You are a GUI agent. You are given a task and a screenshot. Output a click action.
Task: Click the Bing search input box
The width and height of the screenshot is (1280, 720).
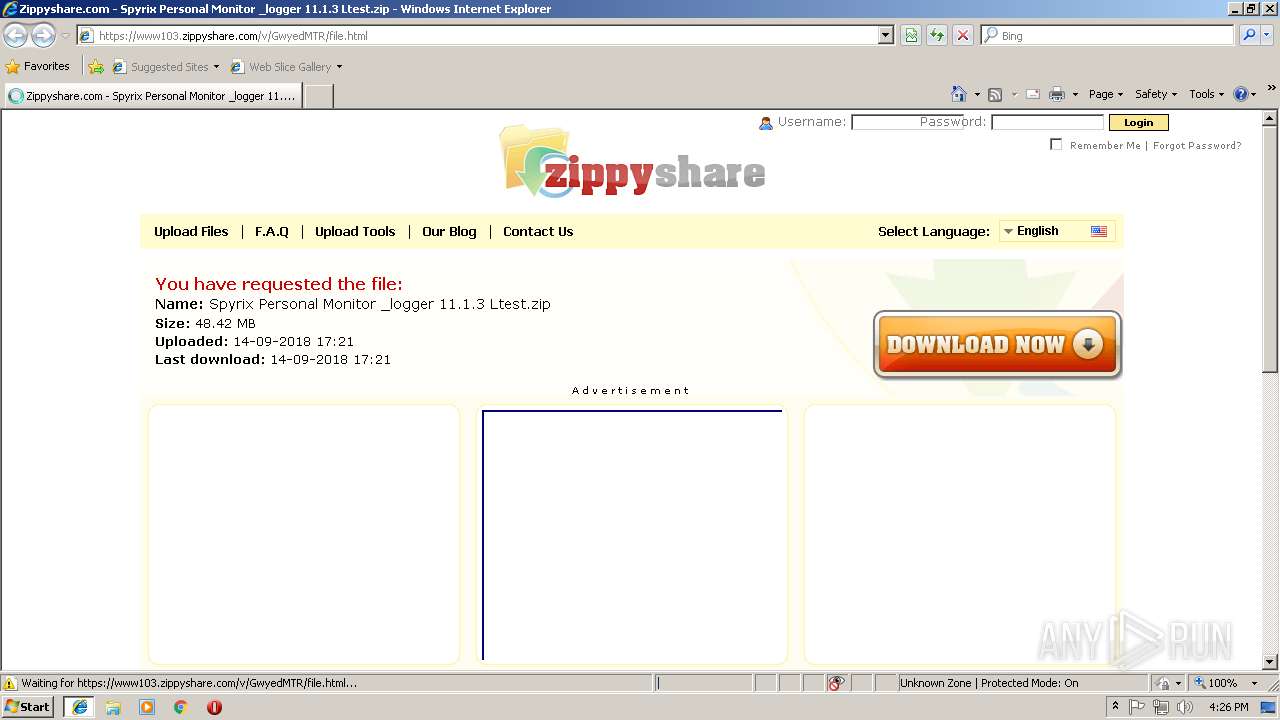click(x=1108, y=35)
